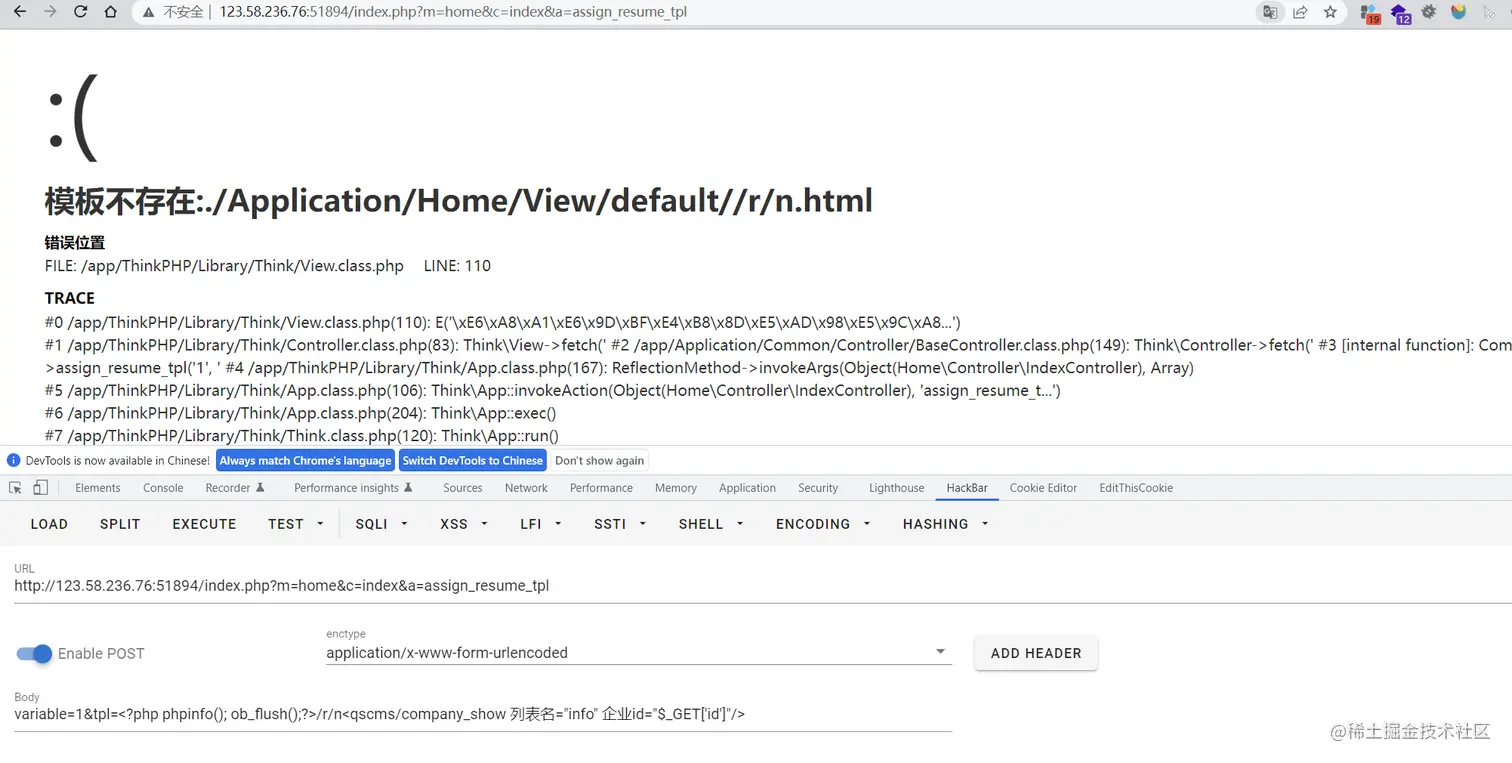Screen dimensions: 1512x763
Task: Open the XSS dropdown menu
Action: point(464,524)
